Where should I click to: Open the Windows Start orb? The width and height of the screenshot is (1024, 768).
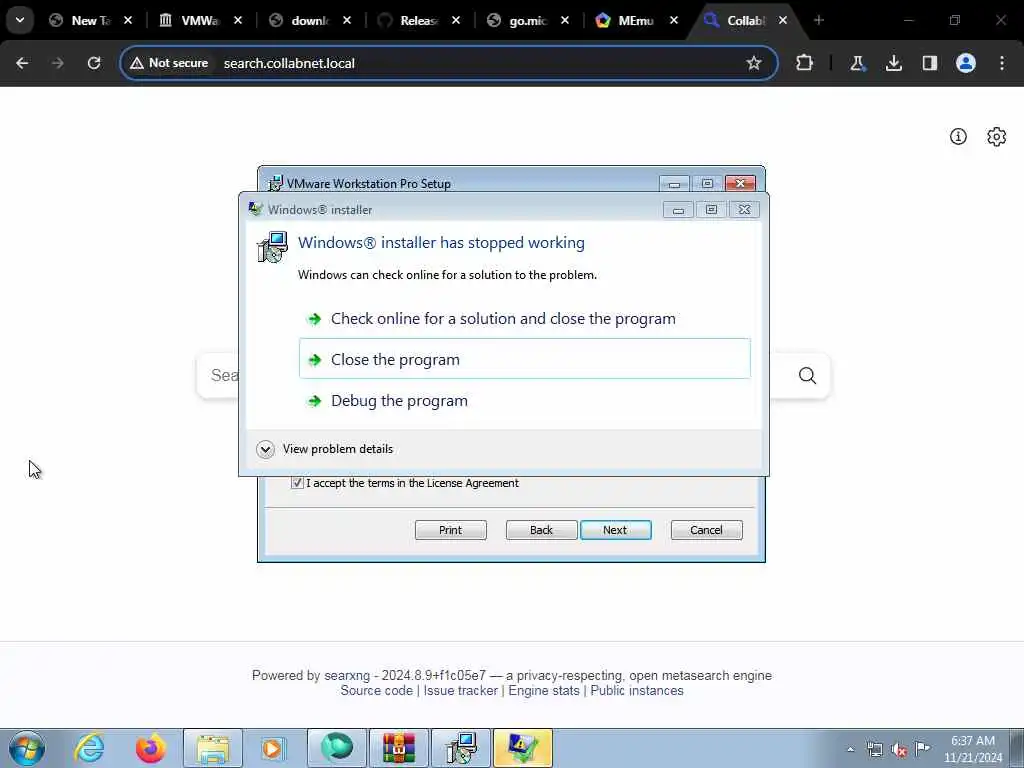pyautogui.click(x=27, y=748)
